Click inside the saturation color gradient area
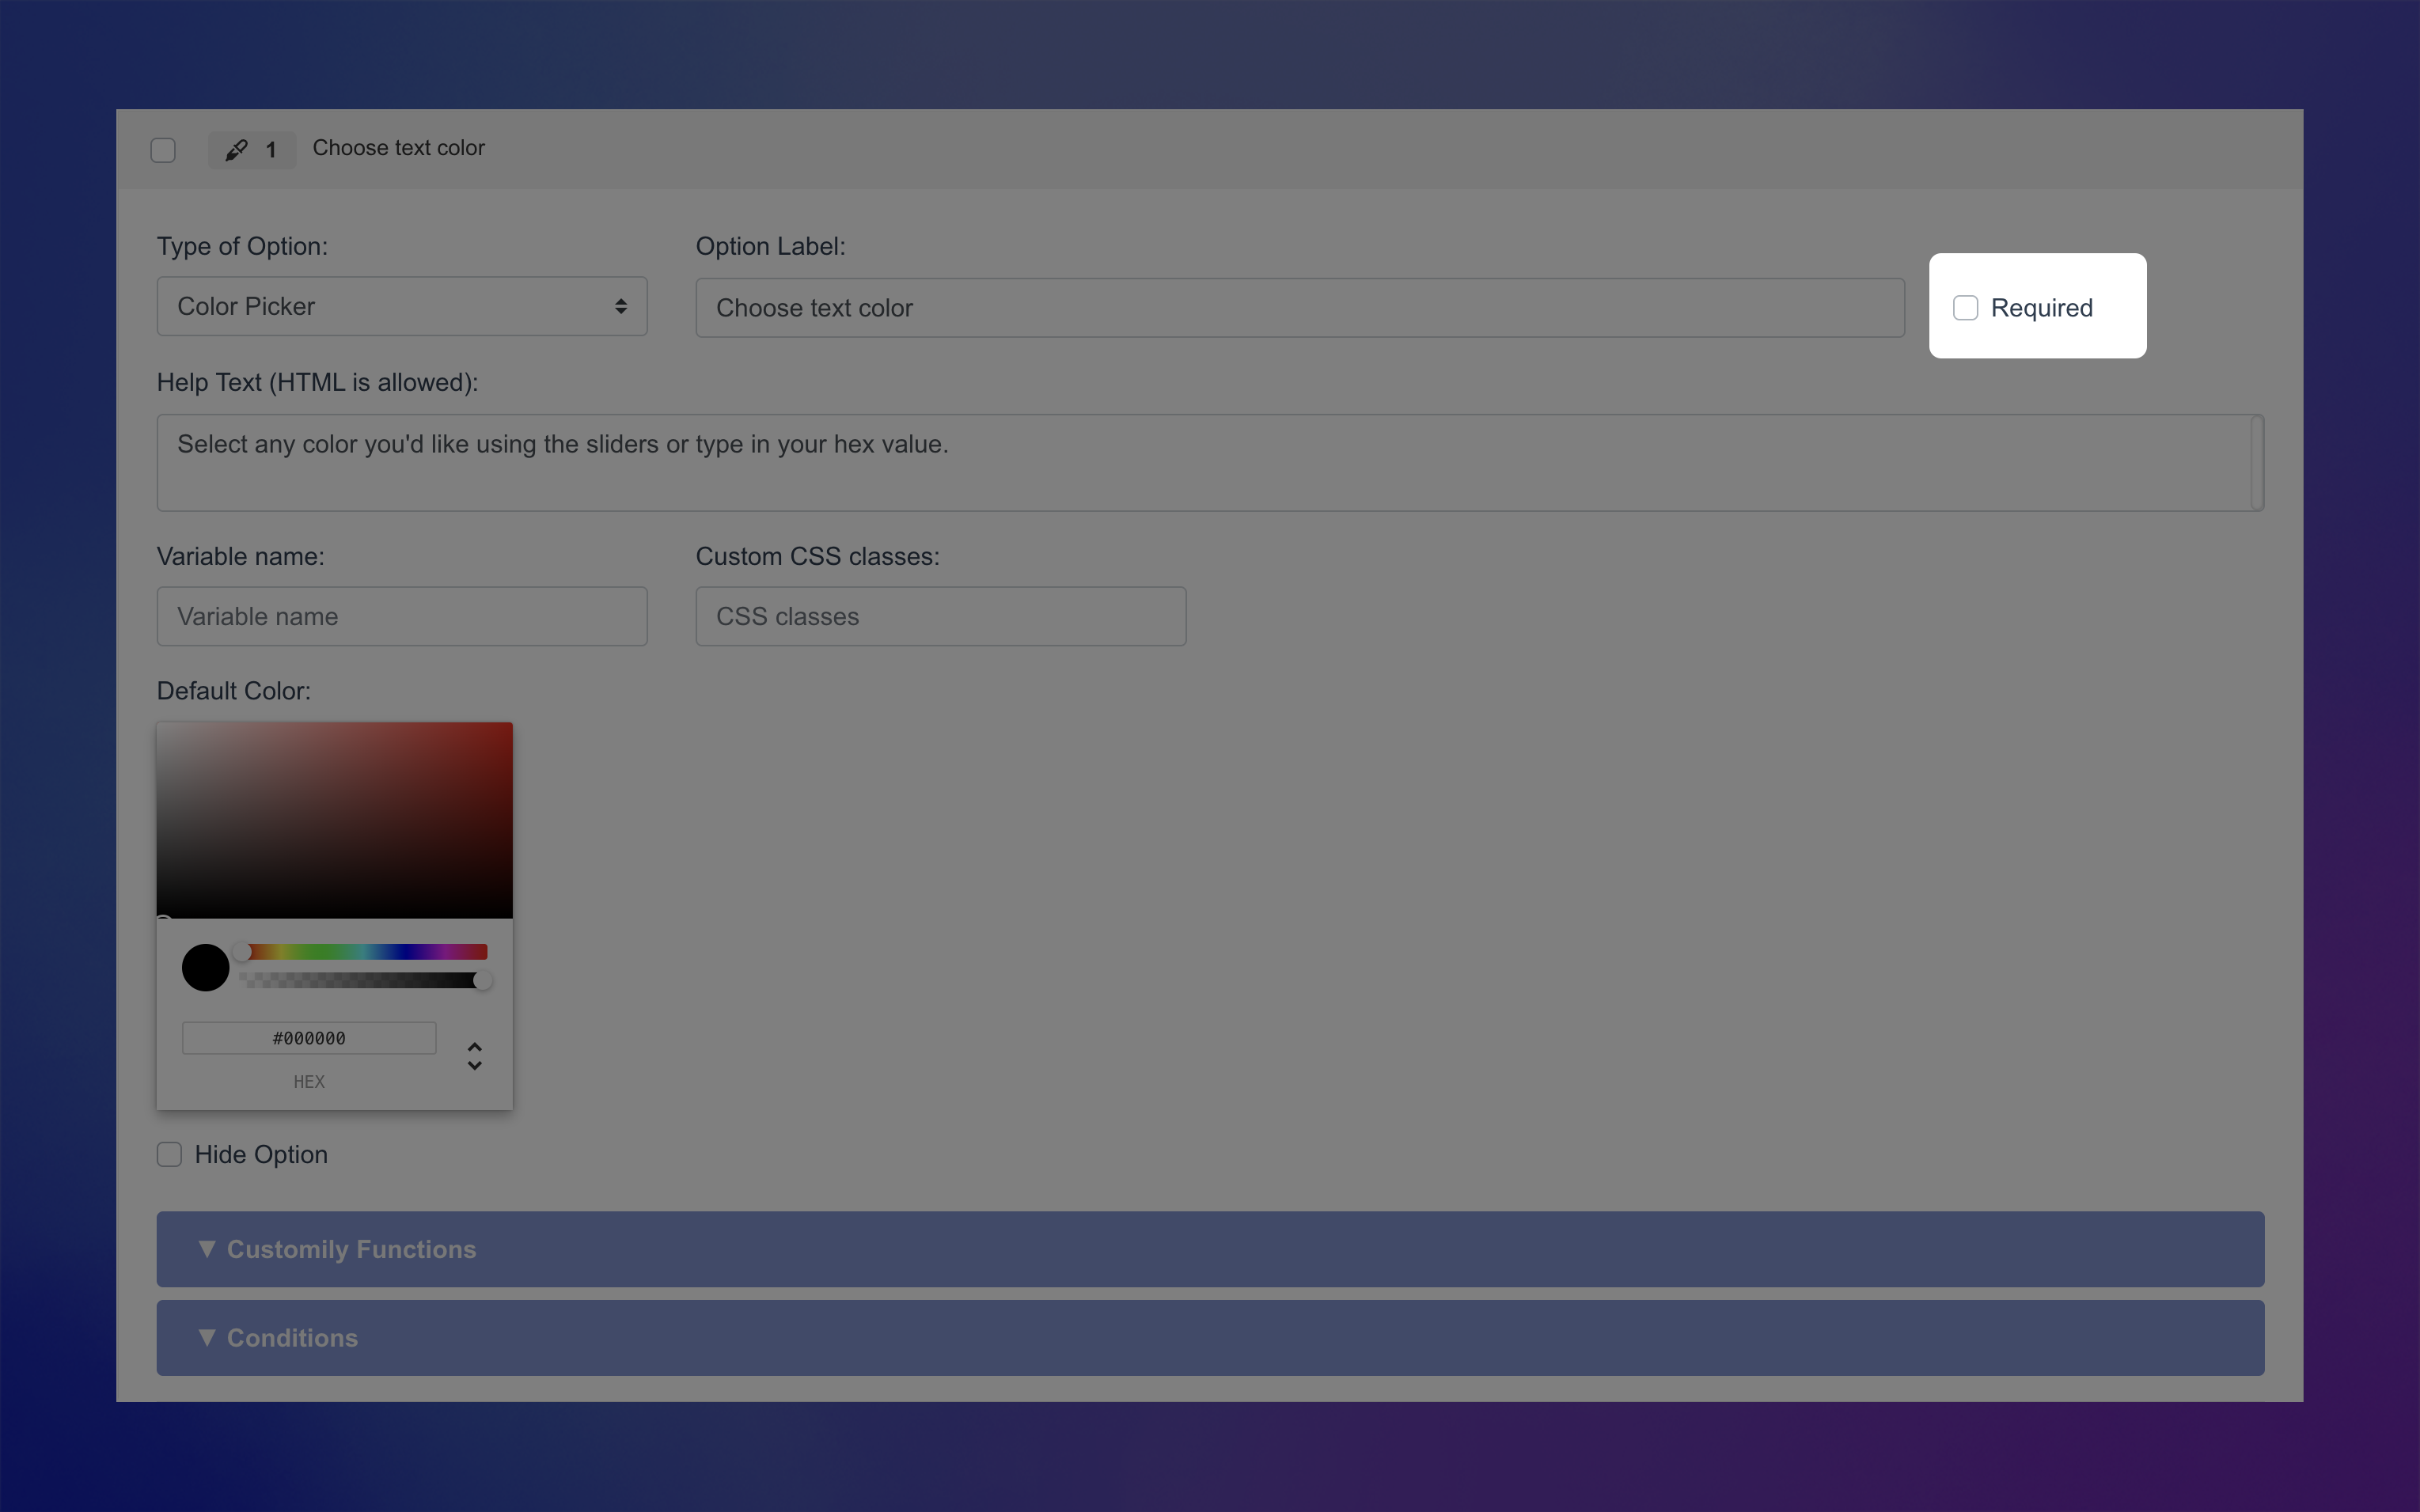2420x1512 pixels. coord(334,820)
